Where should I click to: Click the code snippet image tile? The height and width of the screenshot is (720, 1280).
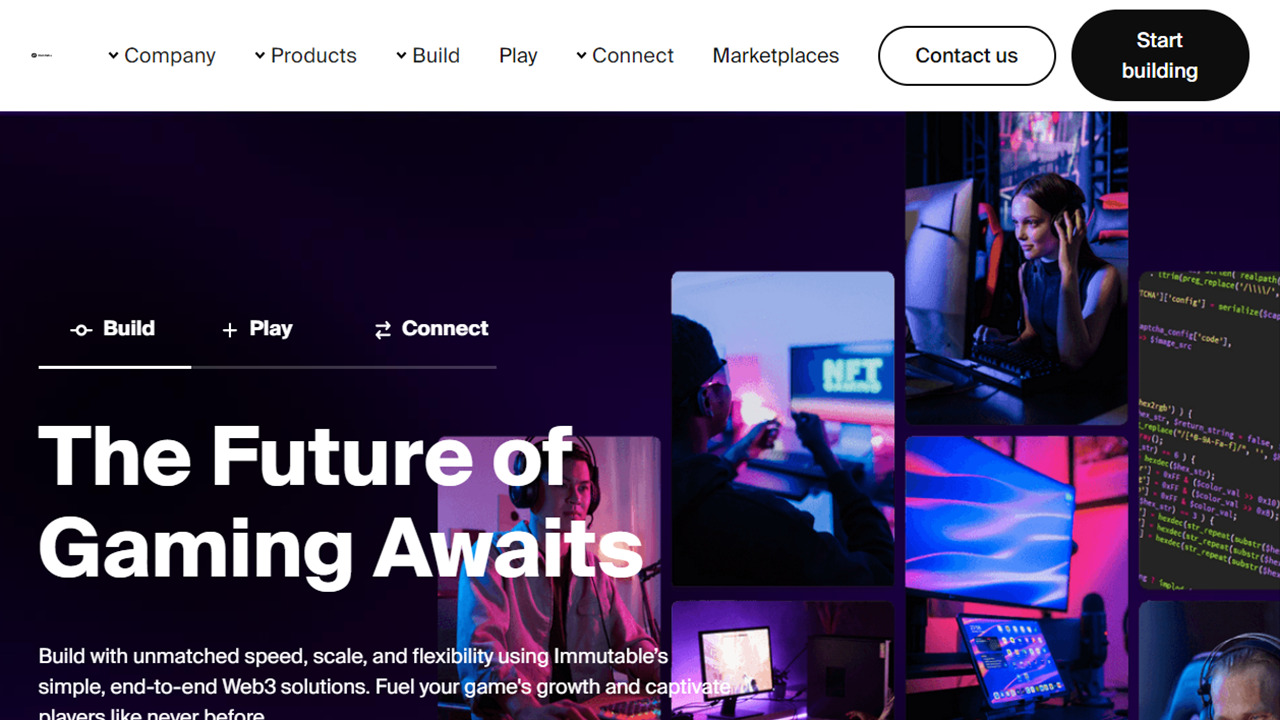(x=1209, y=430)
